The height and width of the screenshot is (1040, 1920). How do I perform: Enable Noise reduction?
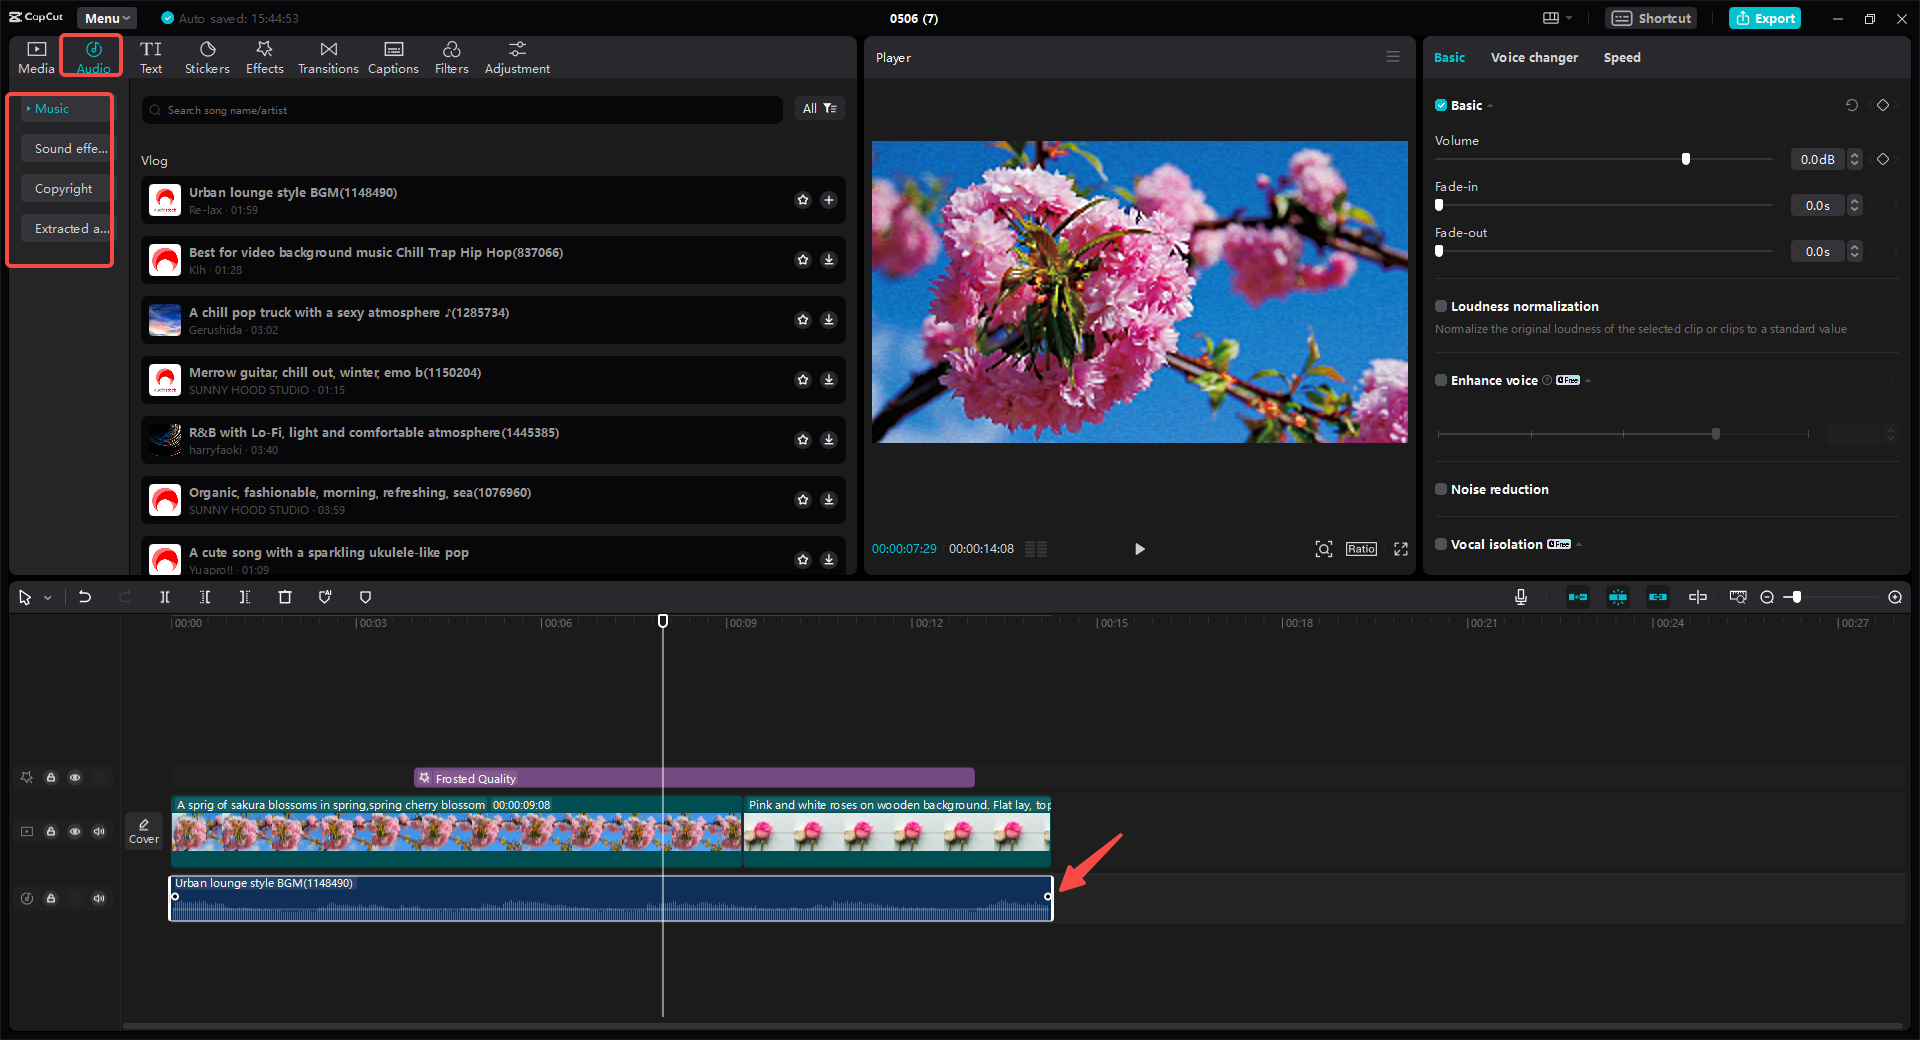click(1440, 489)
